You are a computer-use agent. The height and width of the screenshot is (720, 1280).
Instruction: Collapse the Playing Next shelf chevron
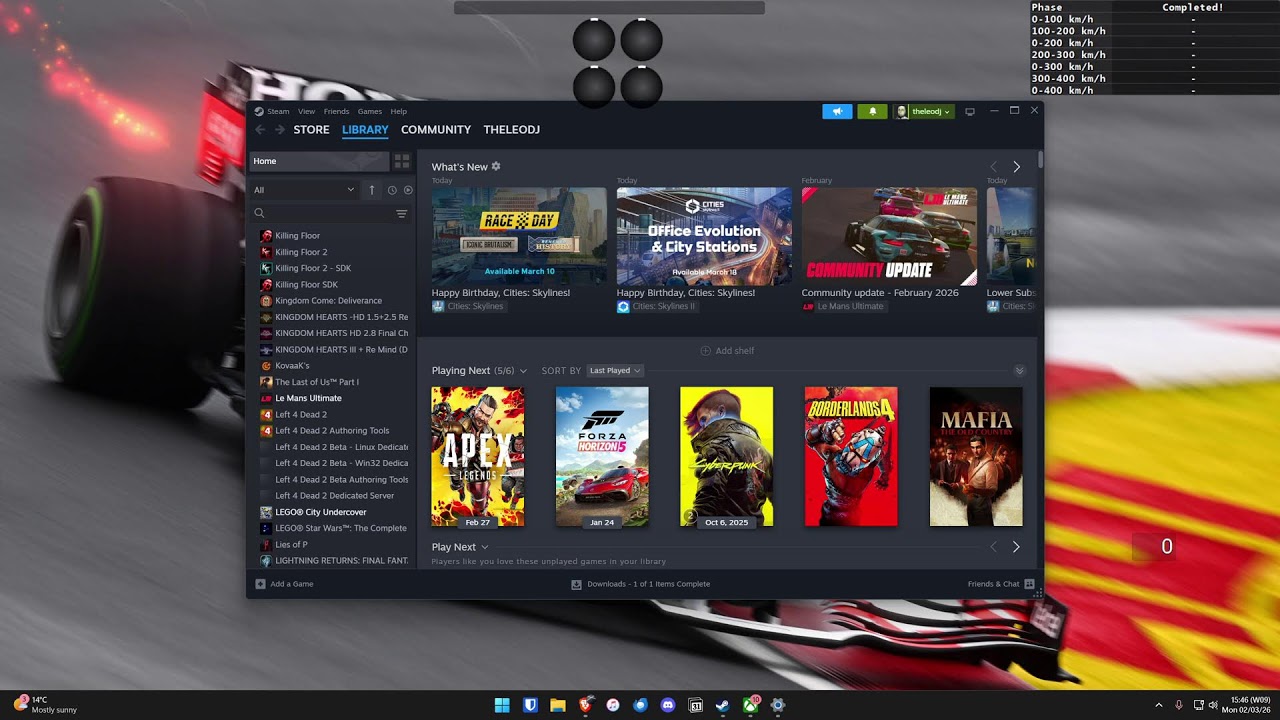(x=1020, y=371)
